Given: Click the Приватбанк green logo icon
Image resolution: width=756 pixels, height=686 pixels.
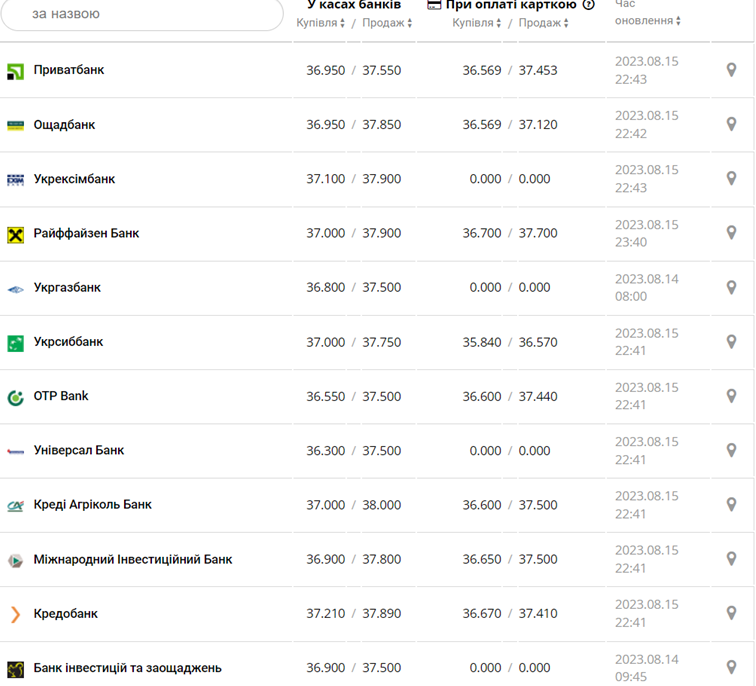Looking at the screenshot, I should (x=15, y=71).
